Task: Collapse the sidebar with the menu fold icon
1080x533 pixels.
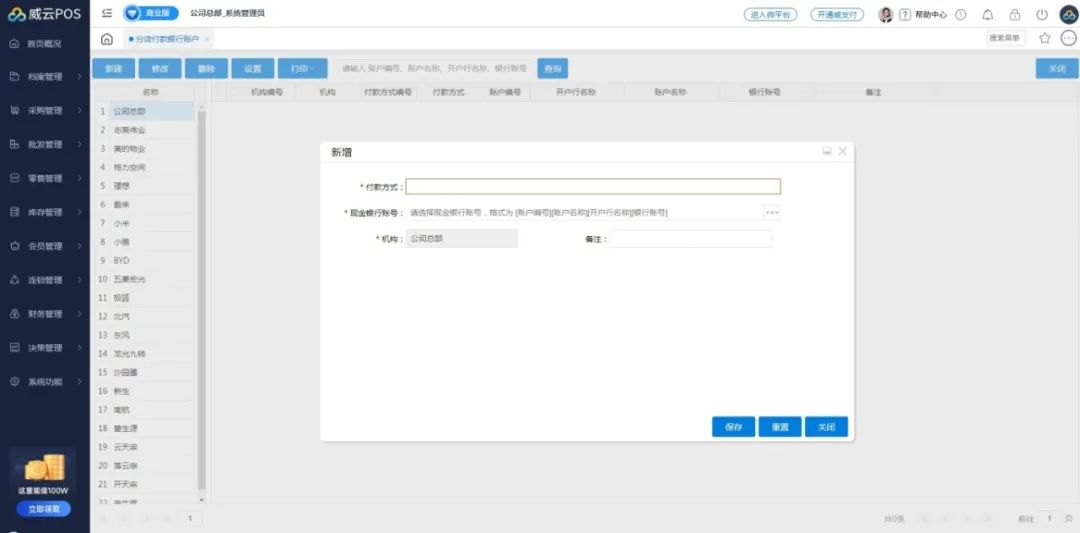Action: pyautogui.click(x=107, y=14)
